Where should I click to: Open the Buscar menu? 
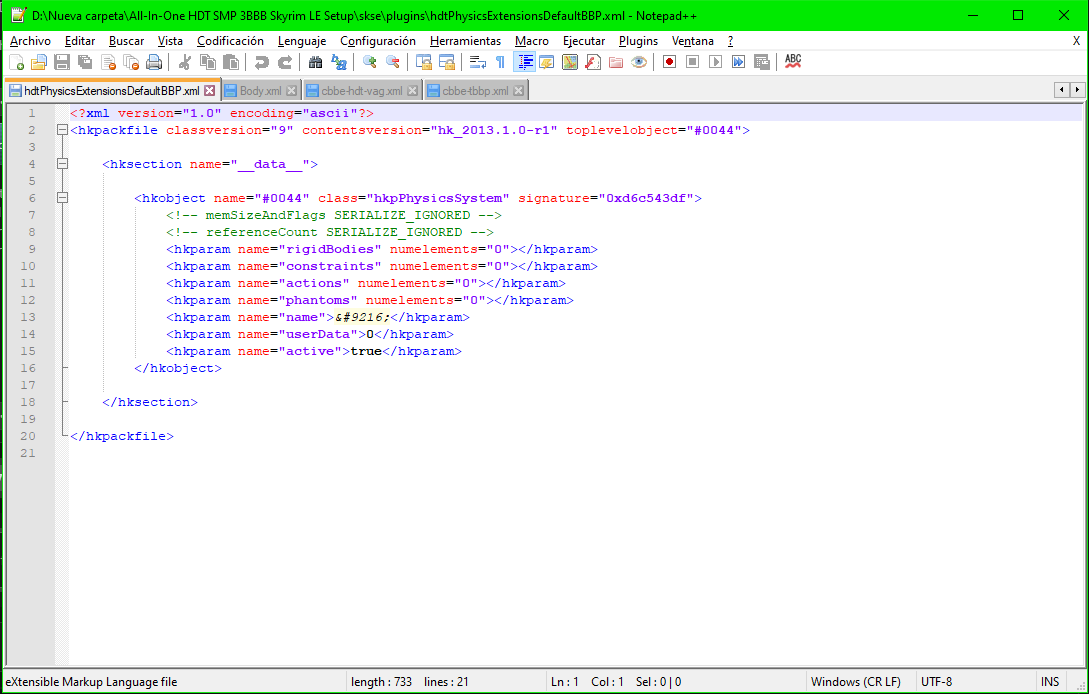click(x=126, y=41)
